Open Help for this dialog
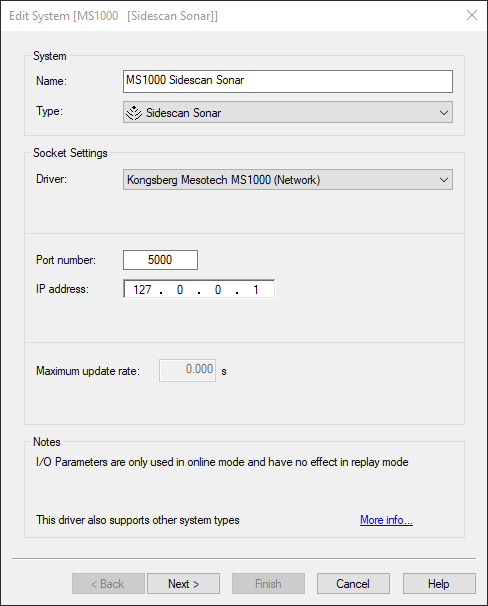Viewport: 488px width, 606px height. pos(439,584)
